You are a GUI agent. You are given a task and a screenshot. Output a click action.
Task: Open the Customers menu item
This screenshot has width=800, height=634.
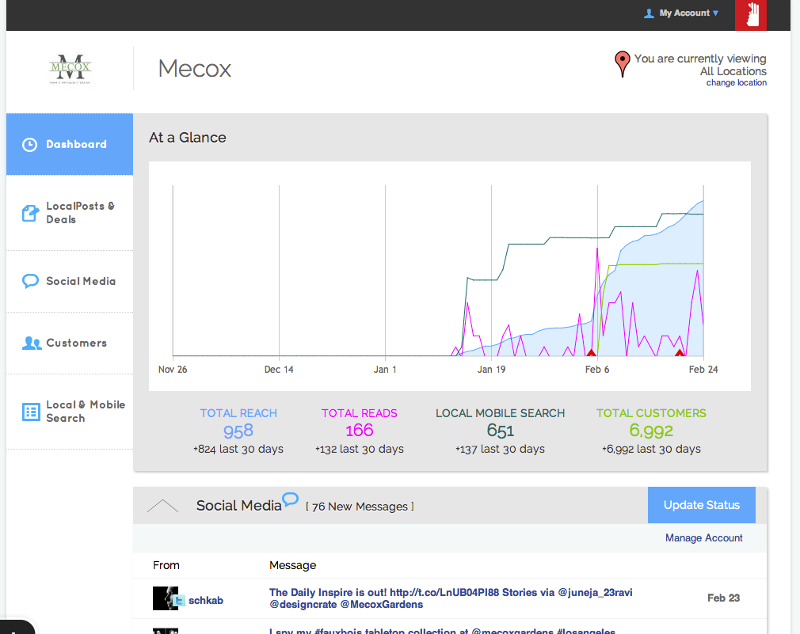[76, 343]
